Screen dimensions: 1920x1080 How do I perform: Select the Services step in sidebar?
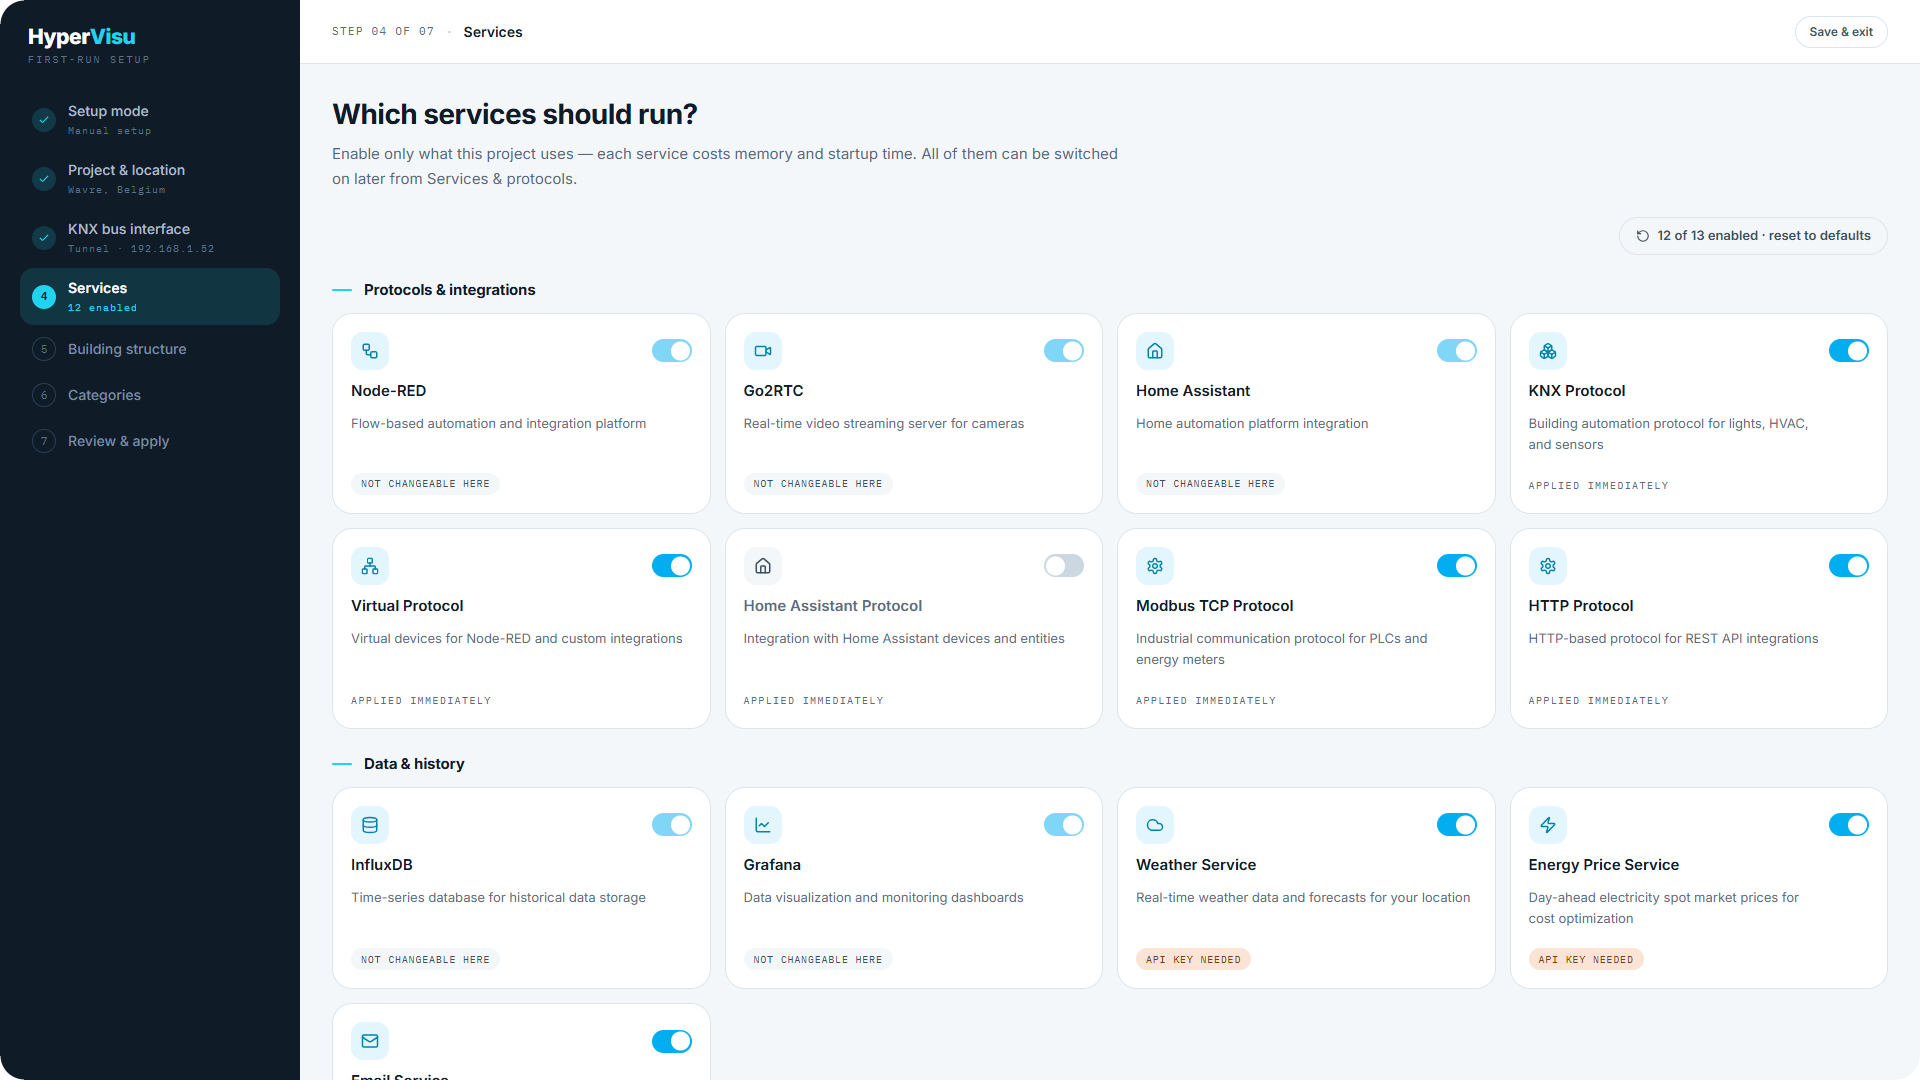point(150,296)
